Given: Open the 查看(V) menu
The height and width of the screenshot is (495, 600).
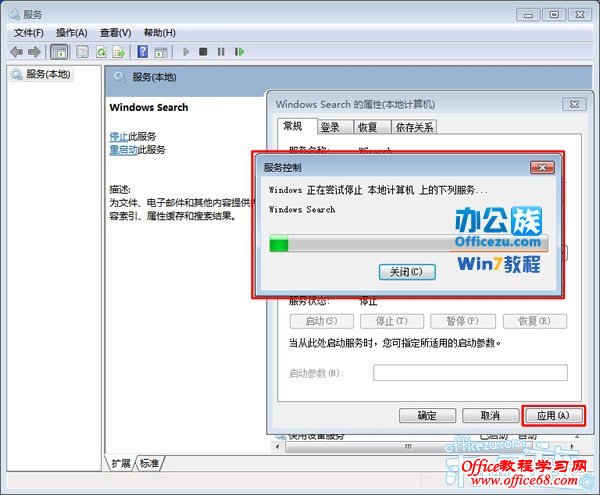Looking at the screenshot, I should tap(115, 33).
